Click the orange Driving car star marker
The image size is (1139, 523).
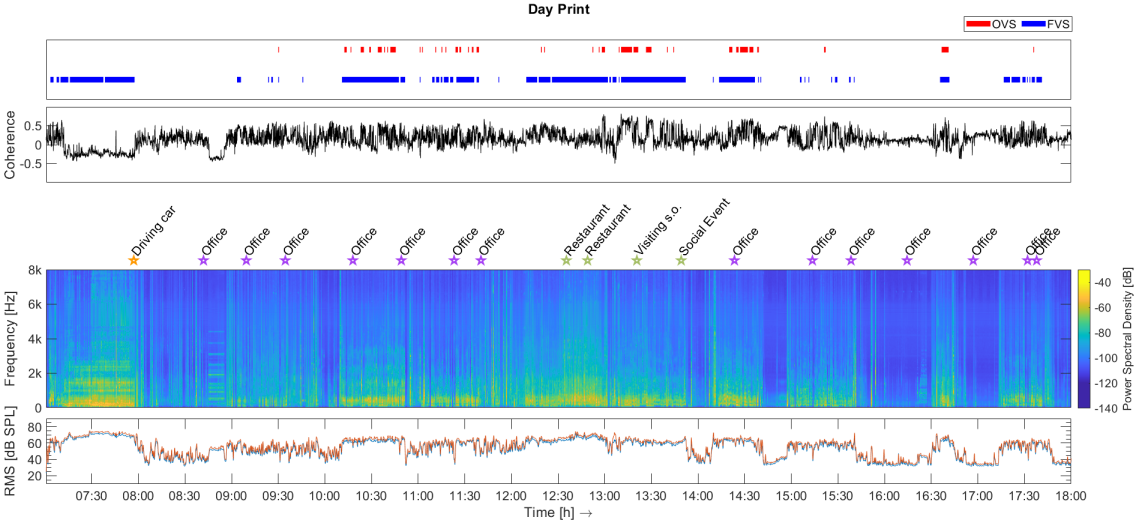click(134, 260)
